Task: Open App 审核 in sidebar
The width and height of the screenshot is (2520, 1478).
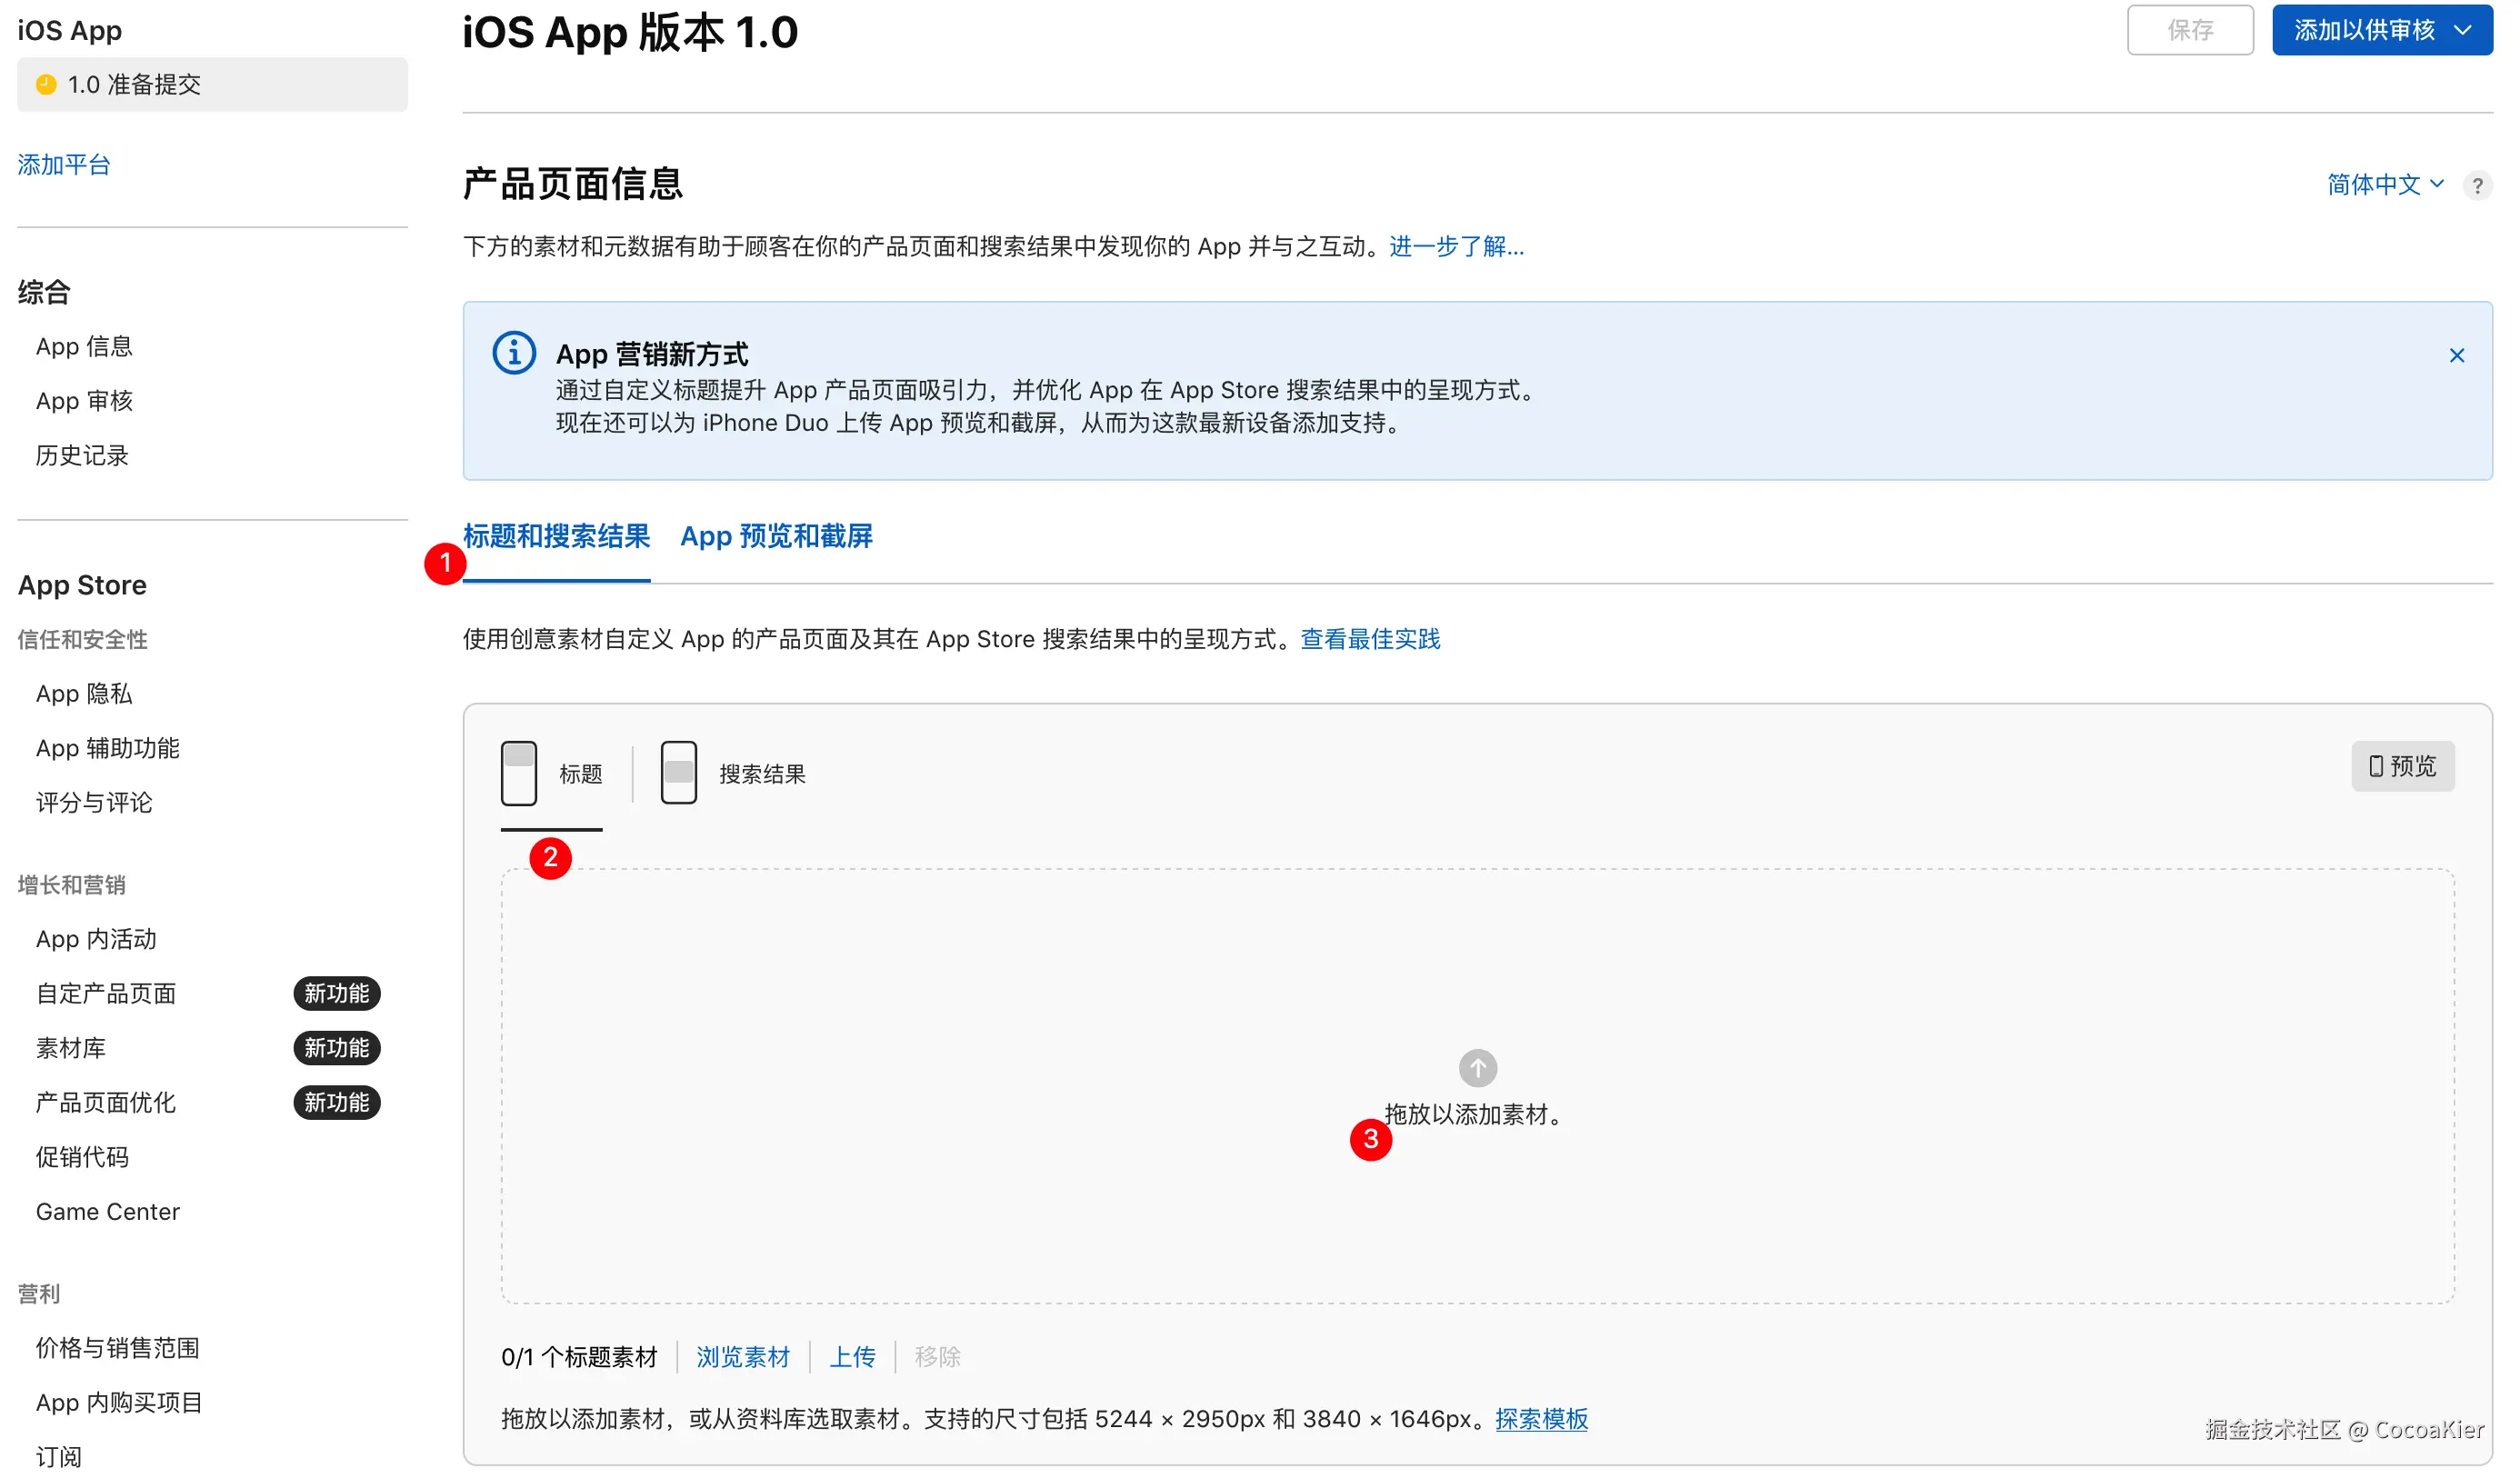Action: point(84,401)
